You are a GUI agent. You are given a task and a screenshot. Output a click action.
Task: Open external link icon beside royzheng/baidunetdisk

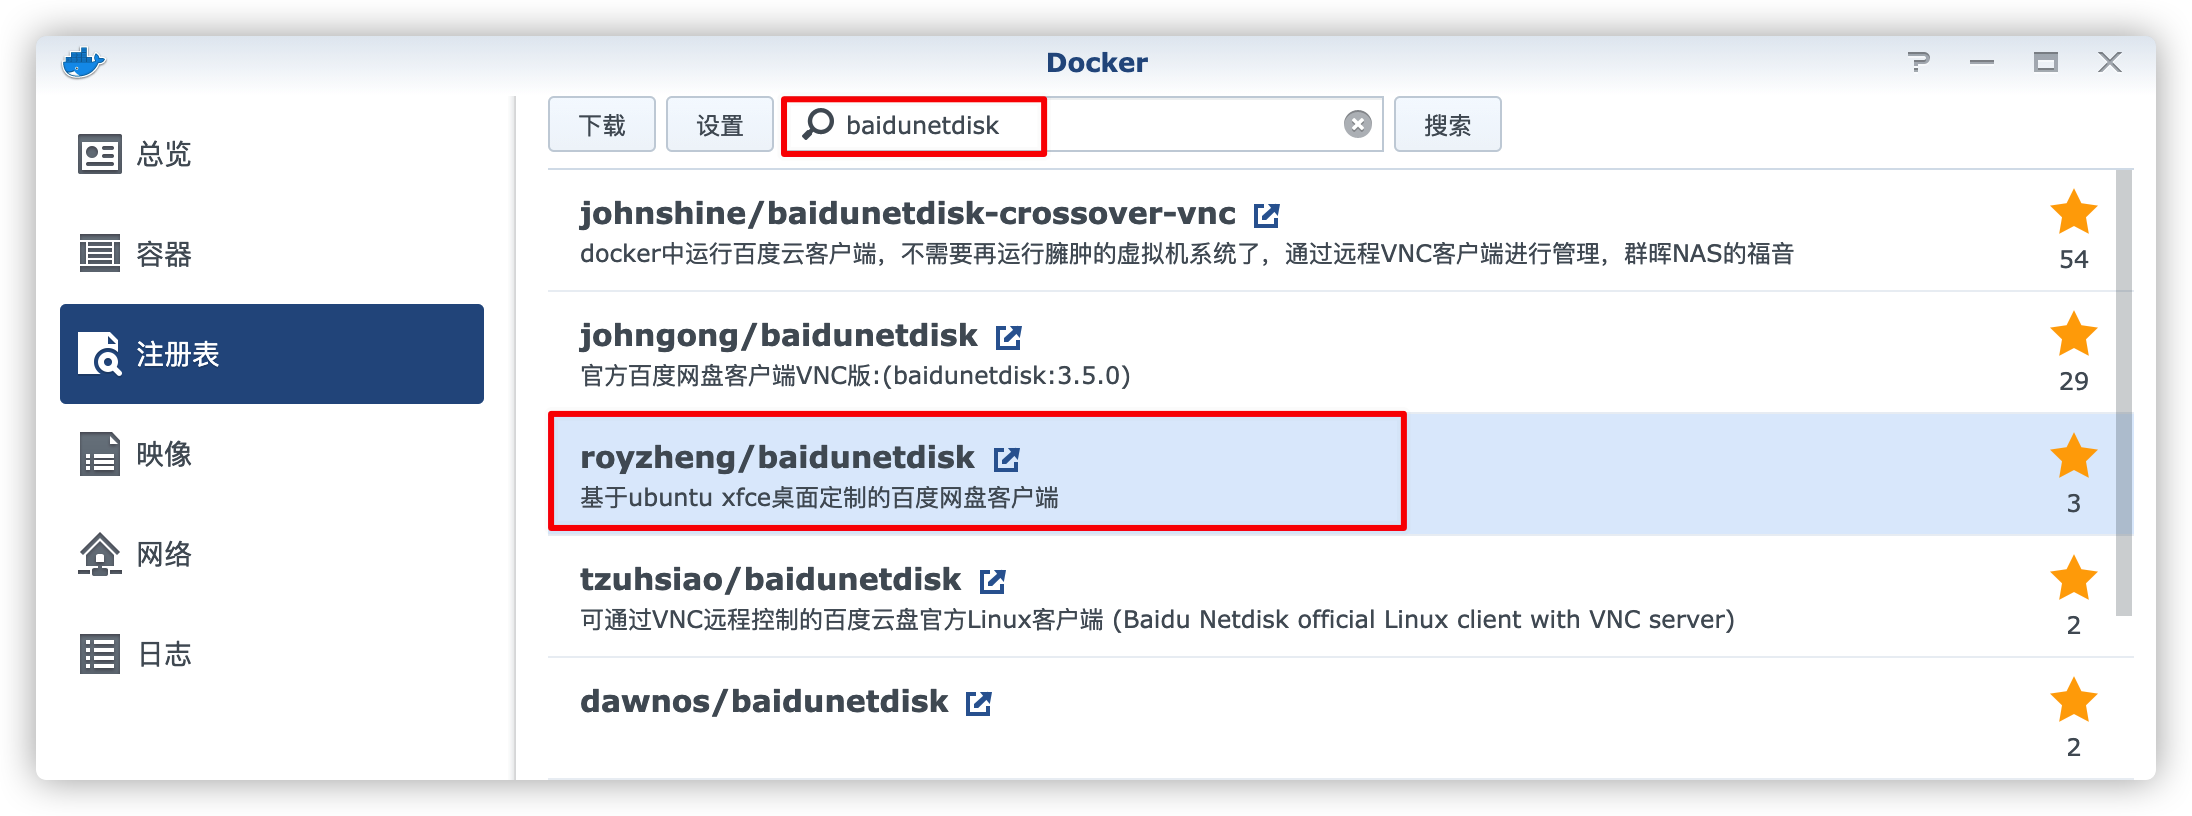[x=1006, y=459]
